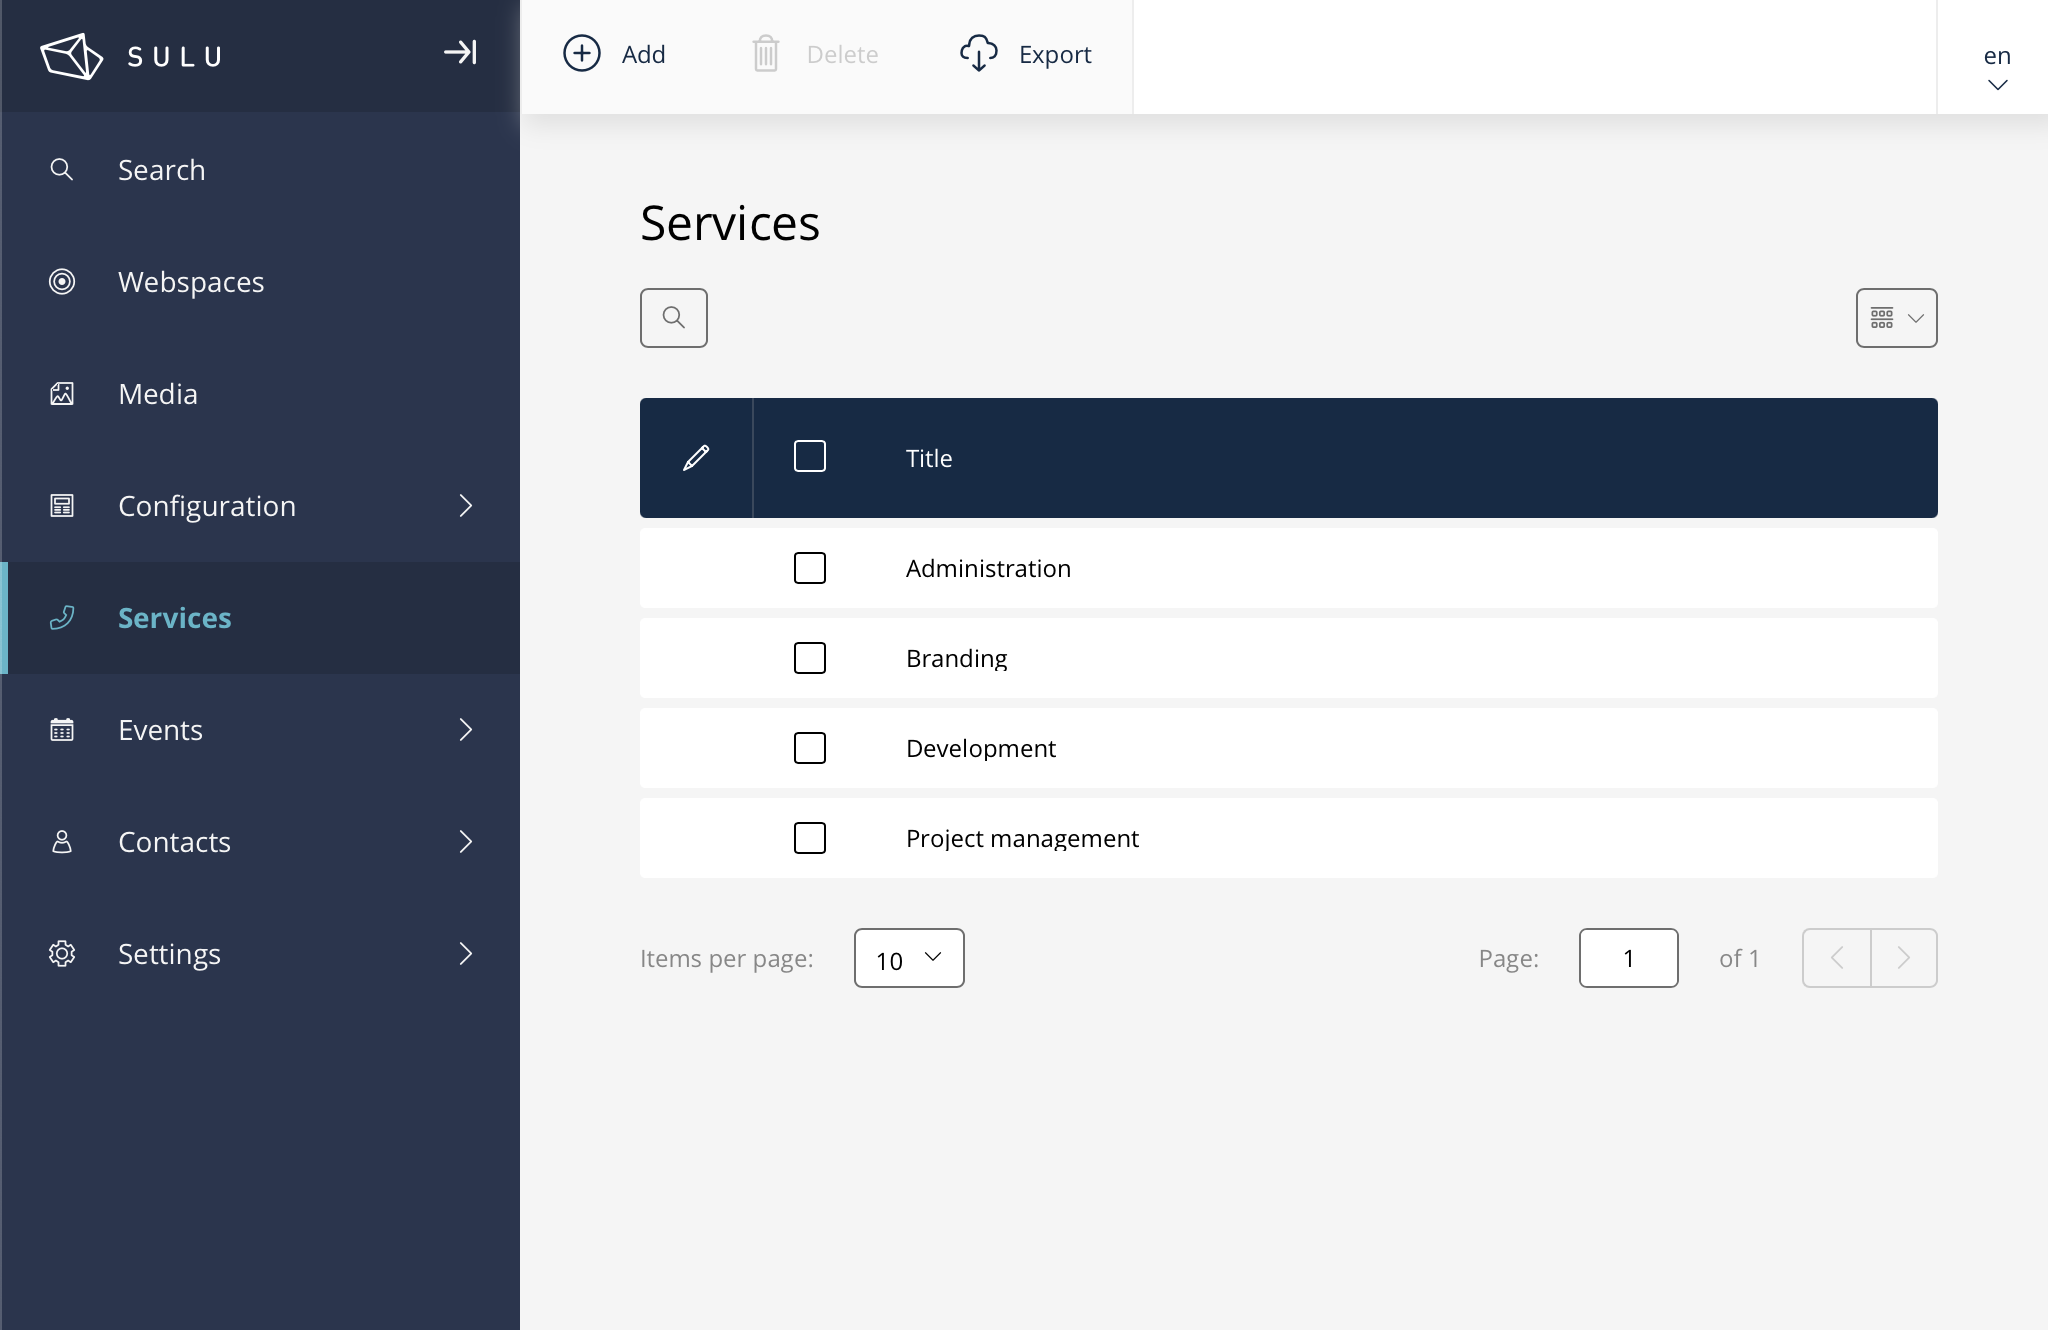Open the en language dropdown

(x=1996, y=68)
